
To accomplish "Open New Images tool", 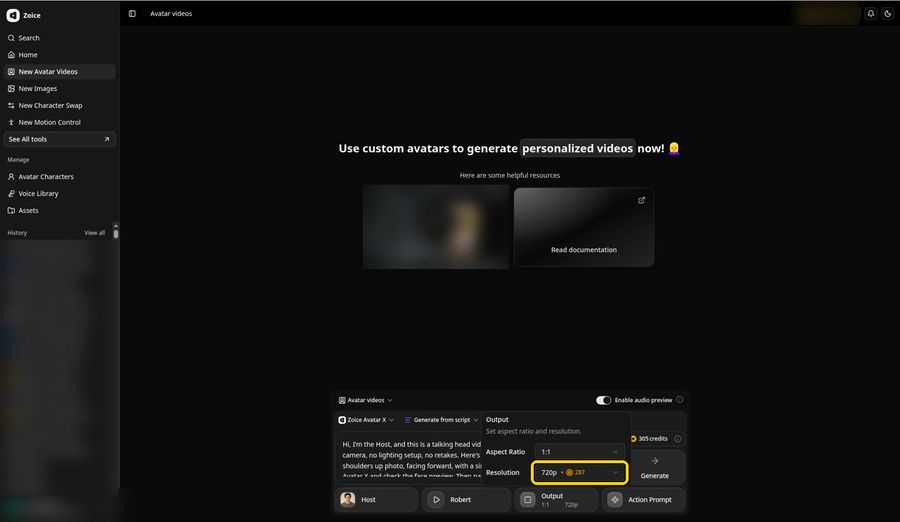I will tap(60, 88).
